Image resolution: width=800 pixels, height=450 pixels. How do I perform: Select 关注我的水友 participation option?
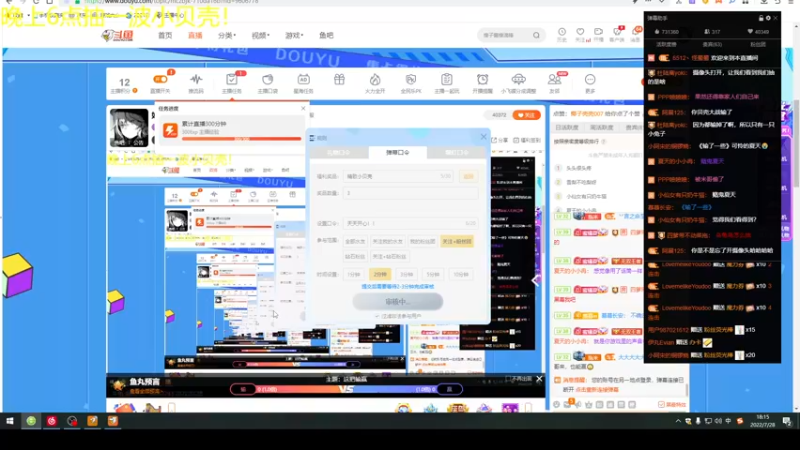pyautogui.click(x=387, y=241)
